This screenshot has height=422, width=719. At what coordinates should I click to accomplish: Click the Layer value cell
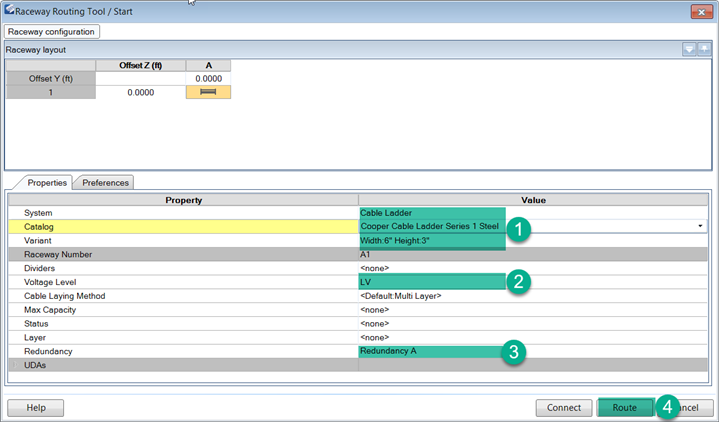coord(533,338)
